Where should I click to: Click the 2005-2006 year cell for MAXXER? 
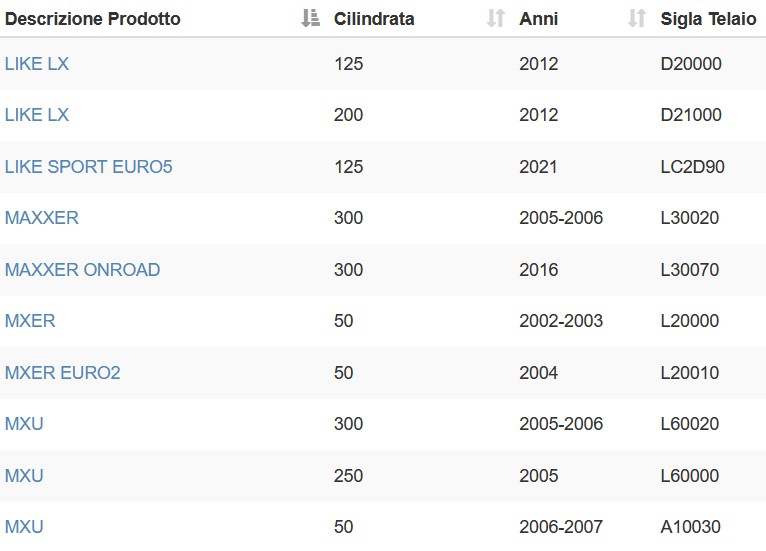point(561,218)
